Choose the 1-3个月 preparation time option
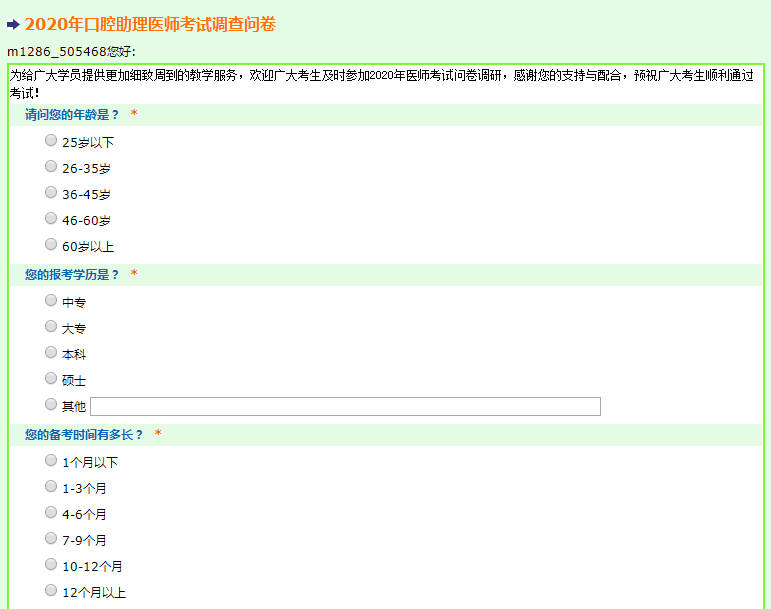The height and width of the screenshot is (609, 771). 51,487
